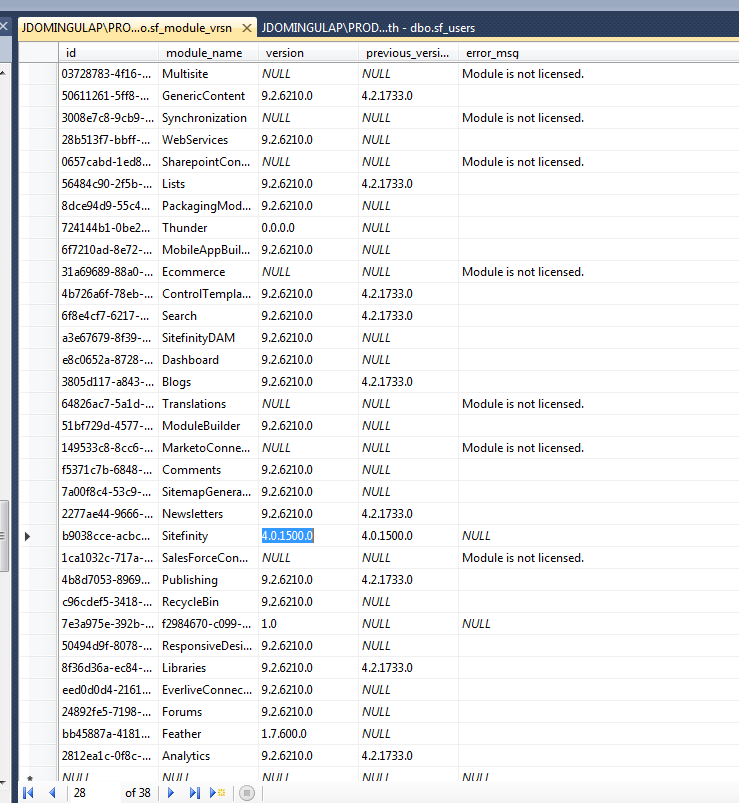Click the version column header
739x803 pixels.
pos(308,53)
